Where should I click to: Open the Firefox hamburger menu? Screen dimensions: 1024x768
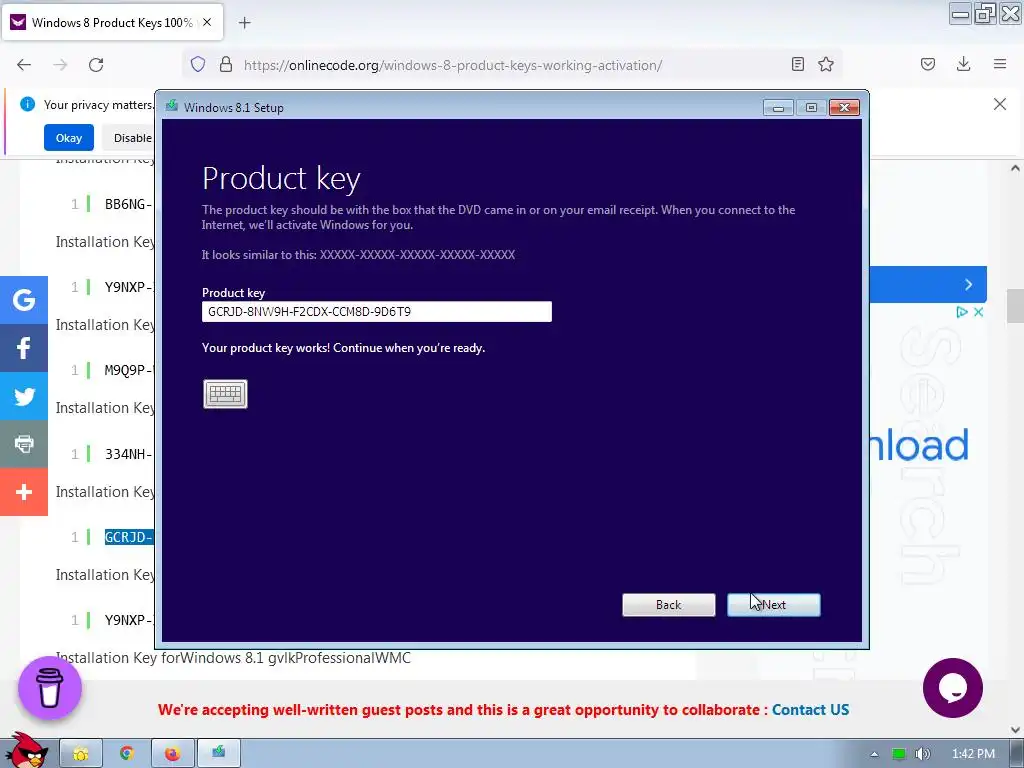coord(1000,64)
